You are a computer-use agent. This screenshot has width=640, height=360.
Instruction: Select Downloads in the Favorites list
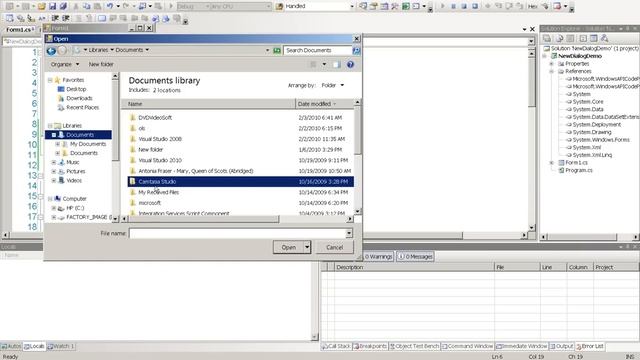coord(79,98)
